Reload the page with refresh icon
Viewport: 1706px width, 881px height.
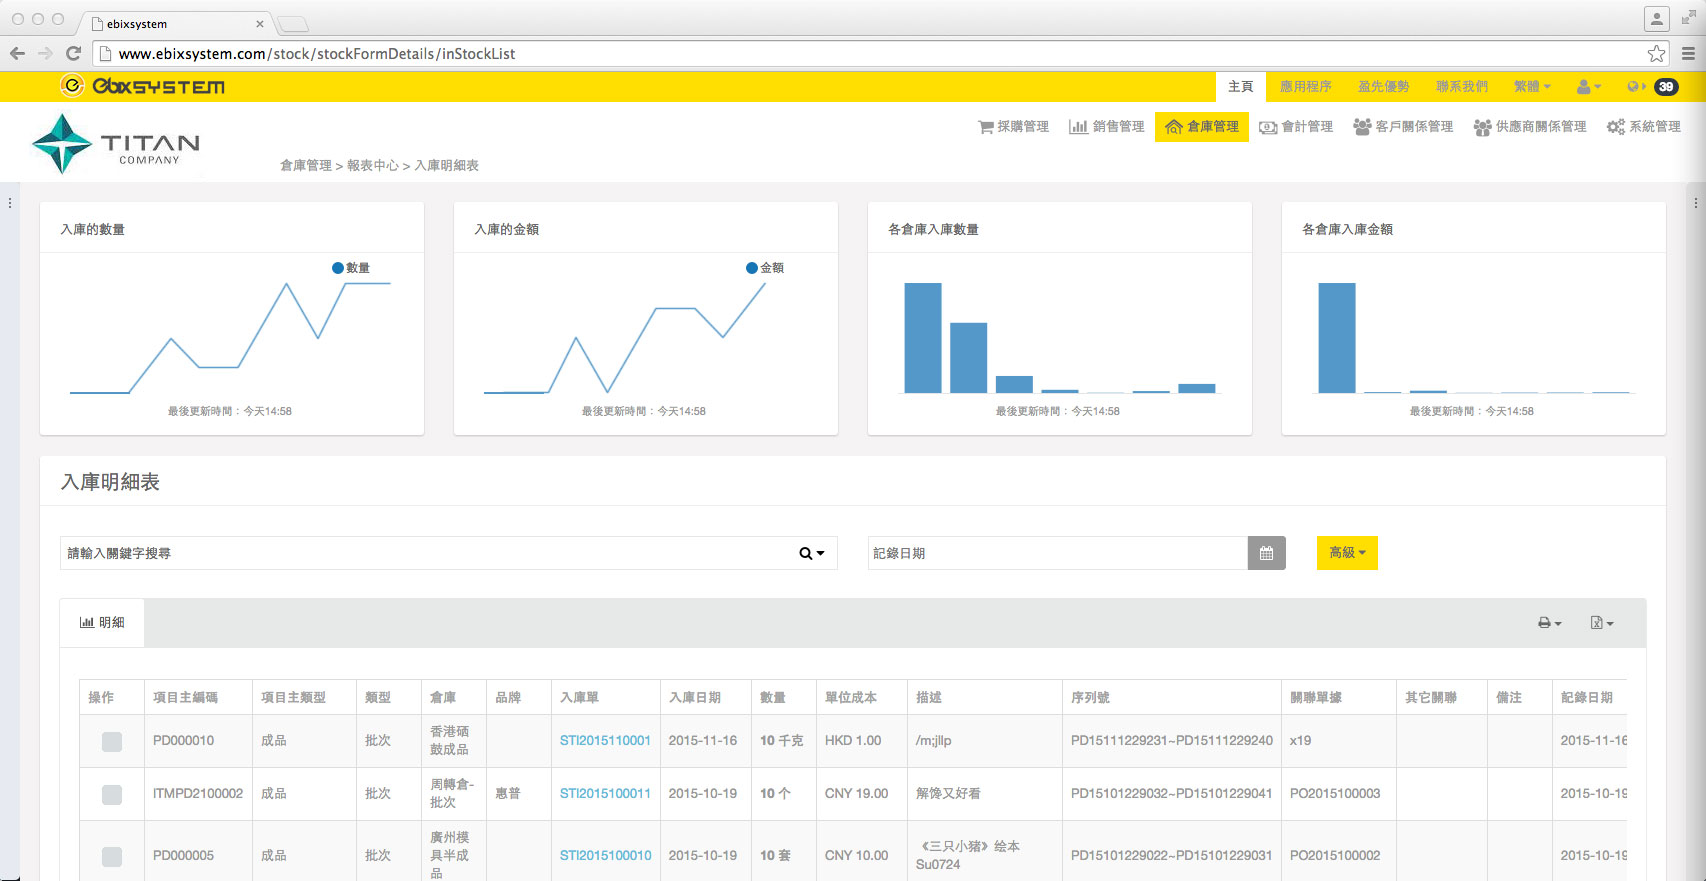pyautogui.click(x=73, y=53)
